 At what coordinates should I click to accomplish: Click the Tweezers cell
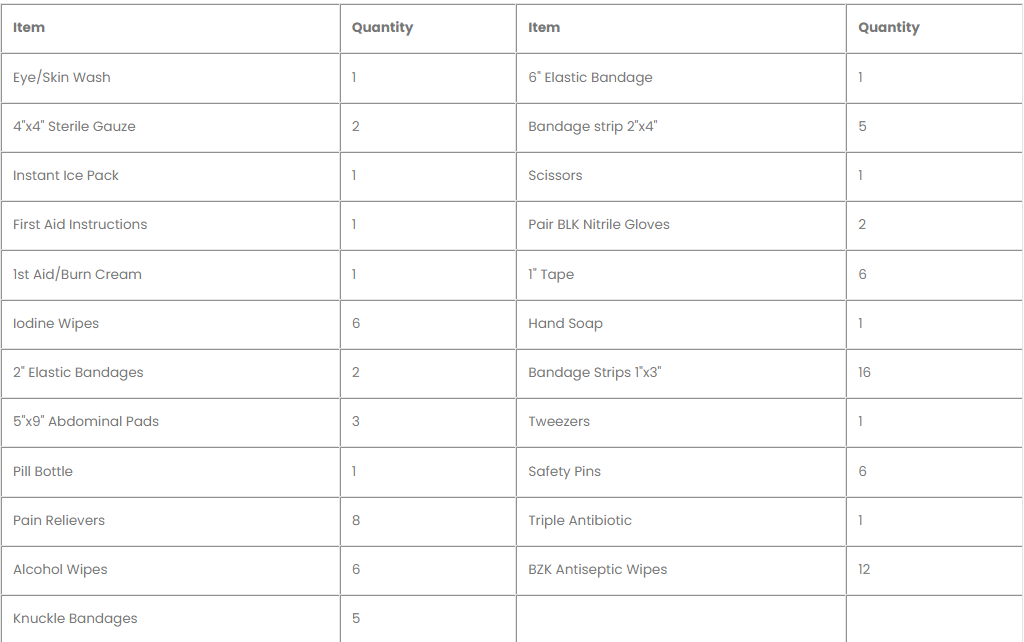pos(559,421)
